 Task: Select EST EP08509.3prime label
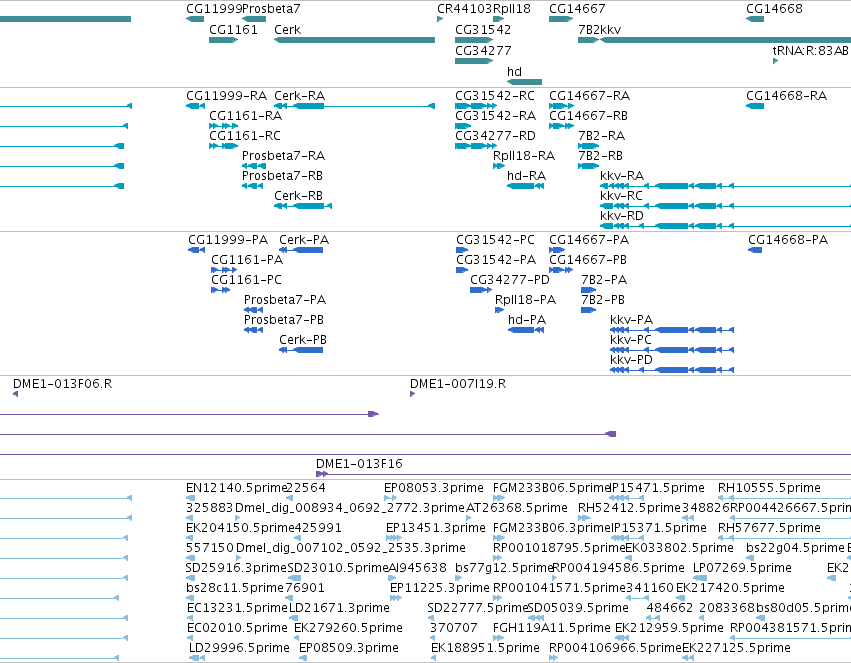point(348,648)
